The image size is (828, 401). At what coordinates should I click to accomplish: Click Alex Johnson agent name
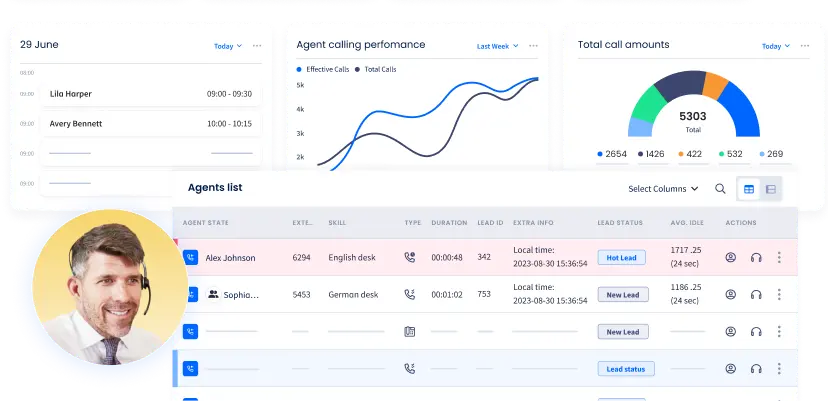tap(230, 258)
